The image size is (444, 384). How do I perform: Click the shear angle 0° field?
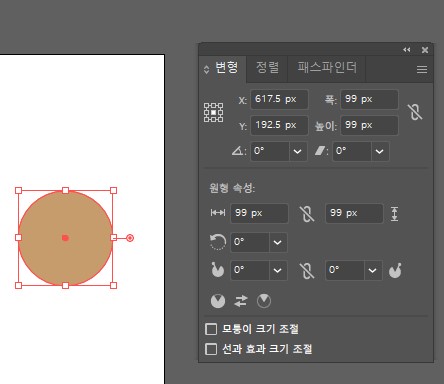click(x=352, y=151)
